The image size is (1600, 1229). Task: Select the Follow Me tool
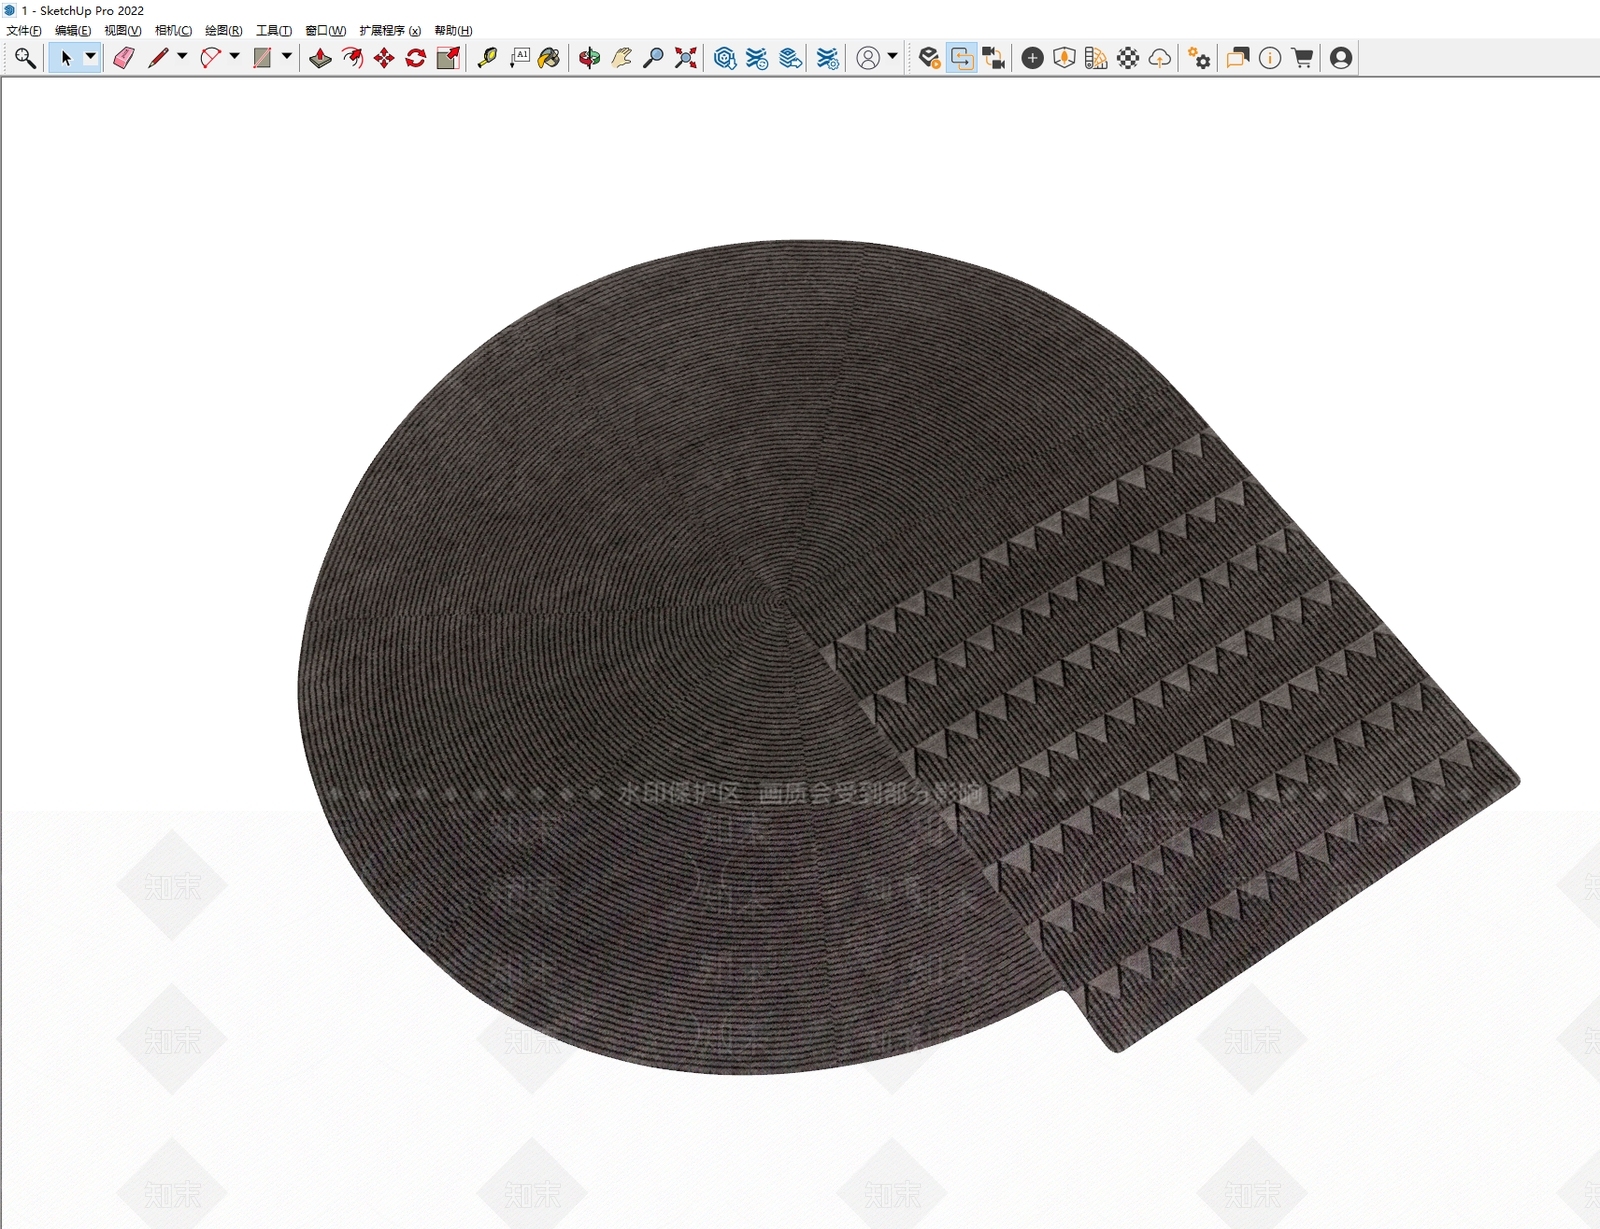(352, 58)
